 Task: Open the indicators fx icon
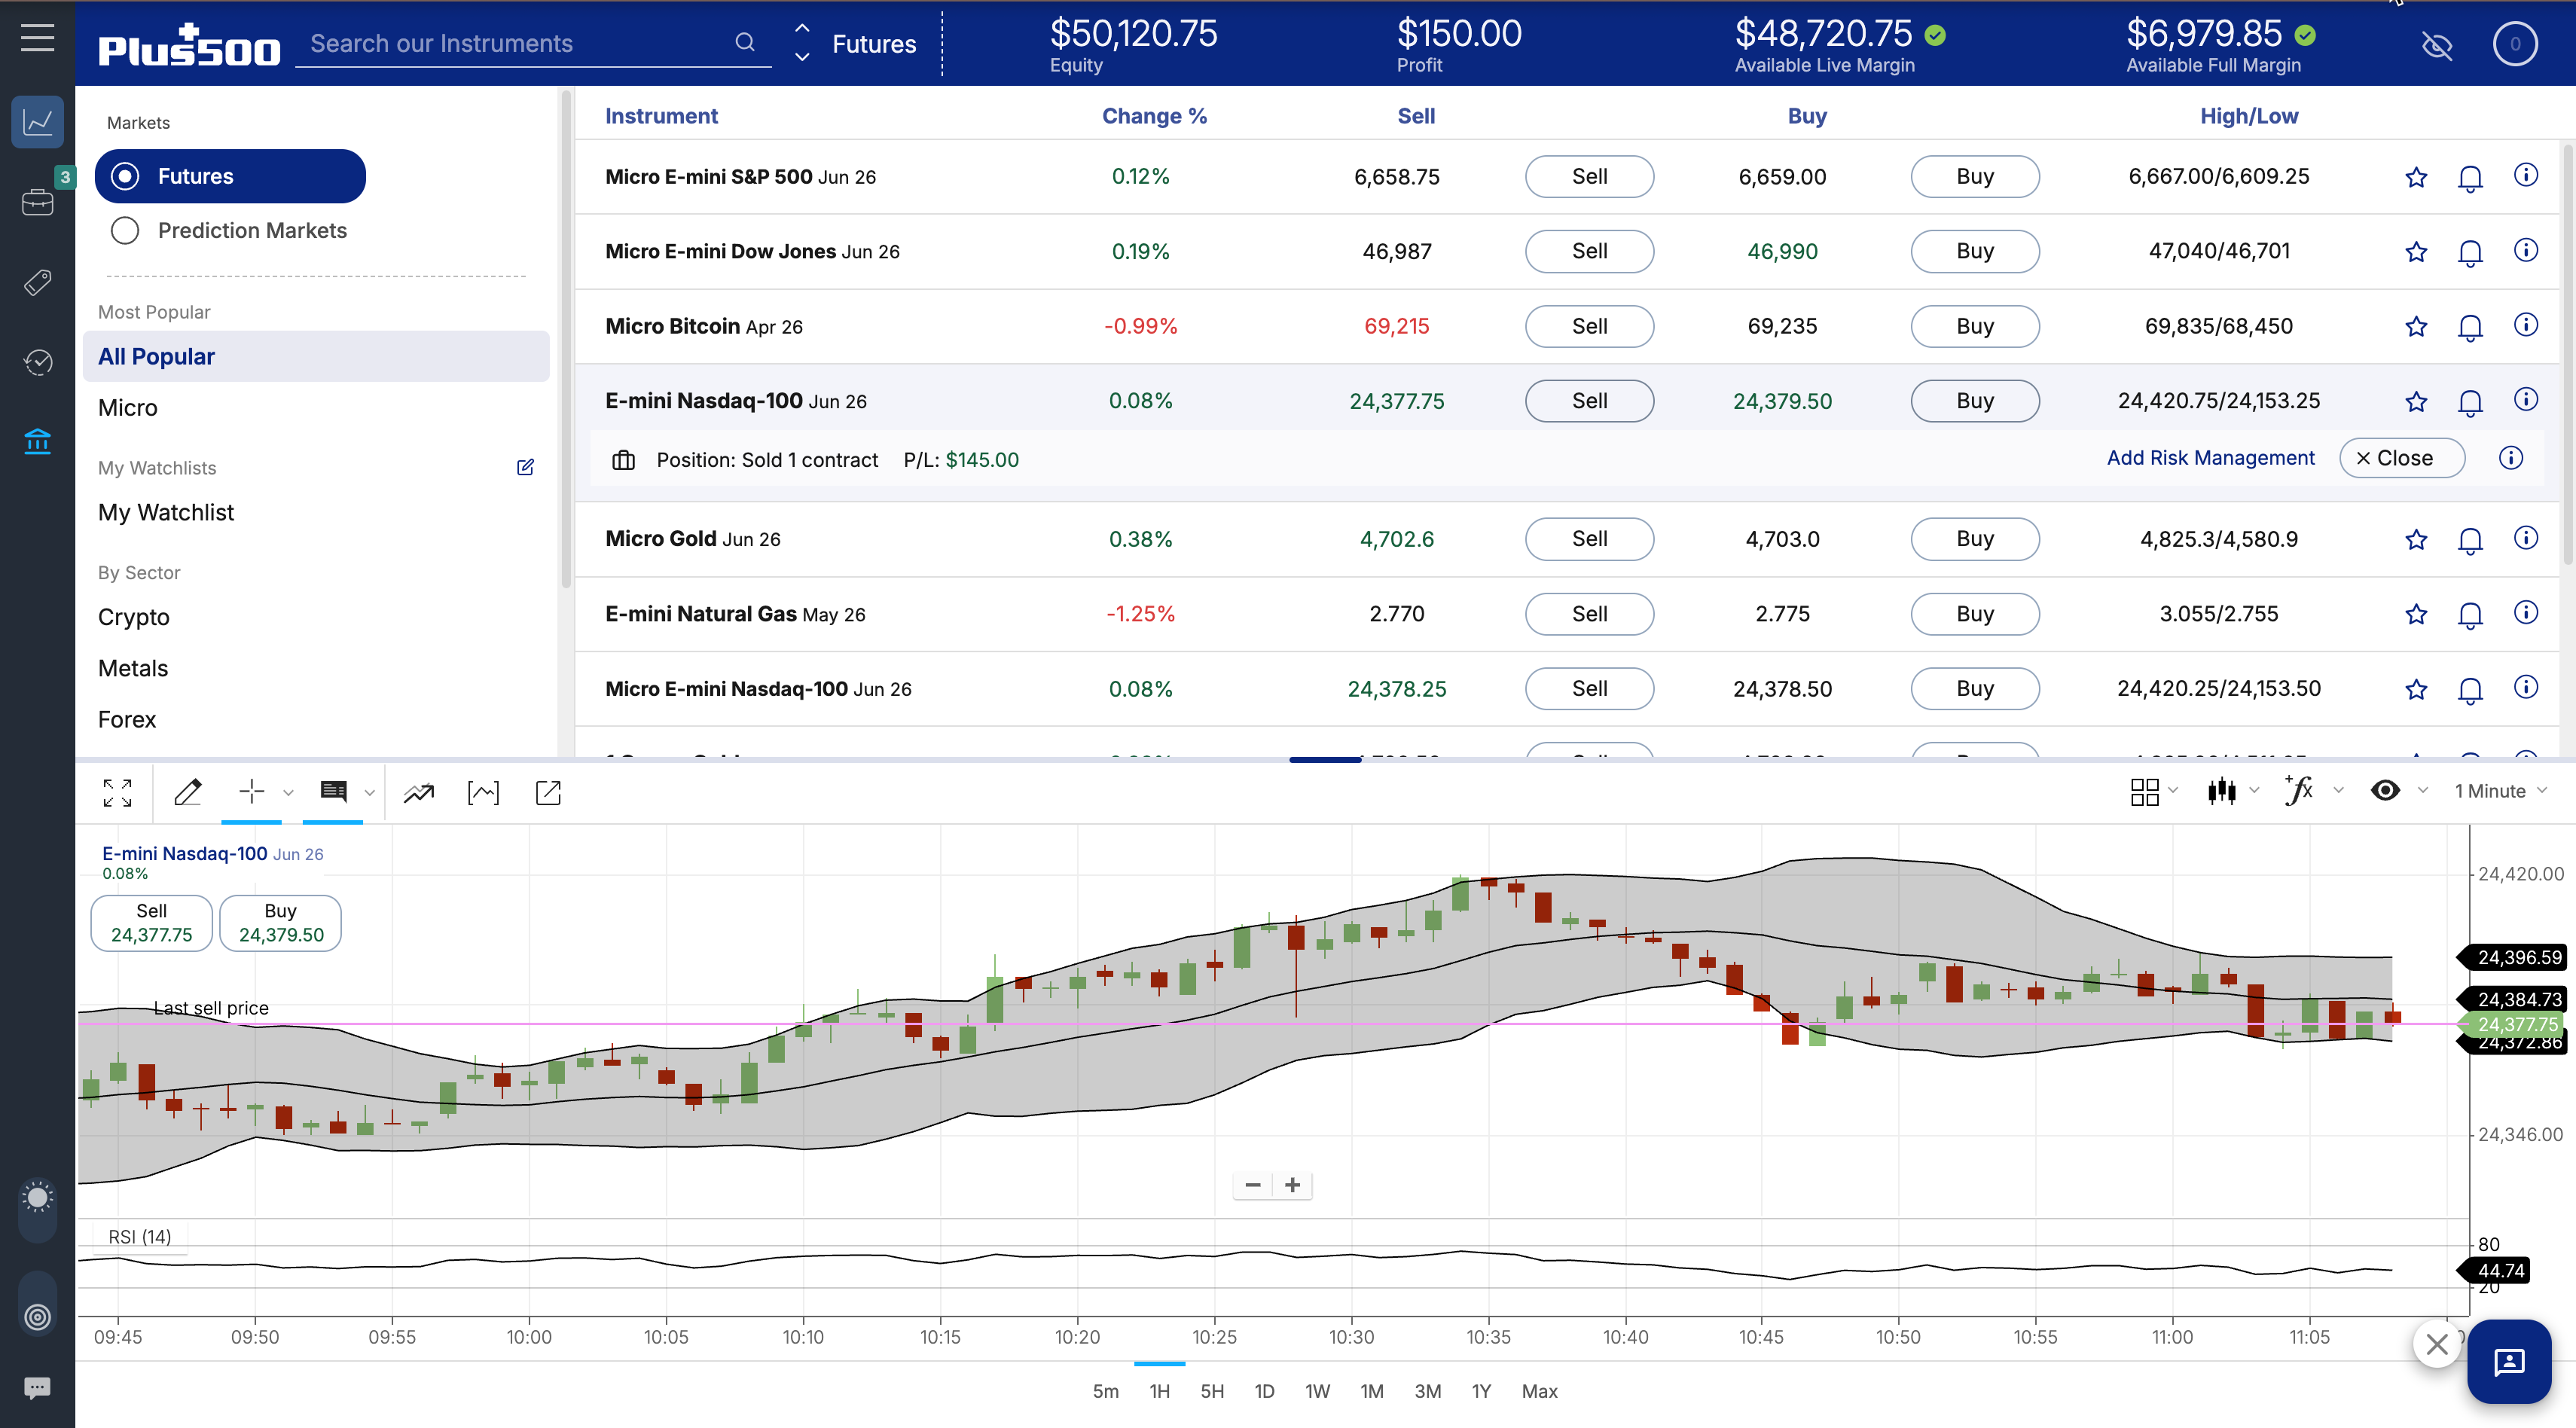coord(2298,790)
